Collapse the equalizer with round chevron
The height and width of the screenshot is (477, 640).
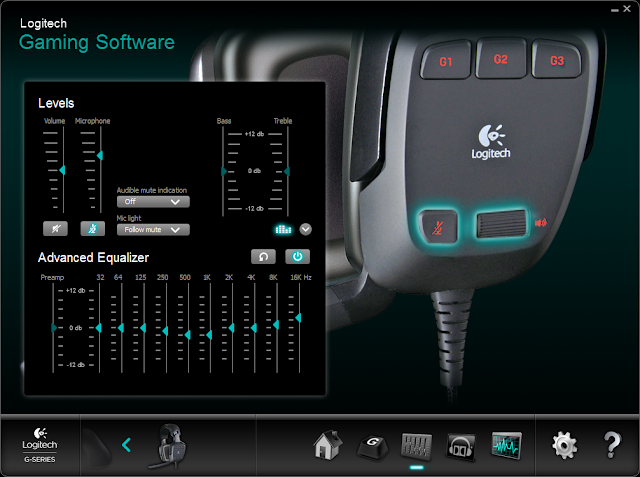[305, 229]
